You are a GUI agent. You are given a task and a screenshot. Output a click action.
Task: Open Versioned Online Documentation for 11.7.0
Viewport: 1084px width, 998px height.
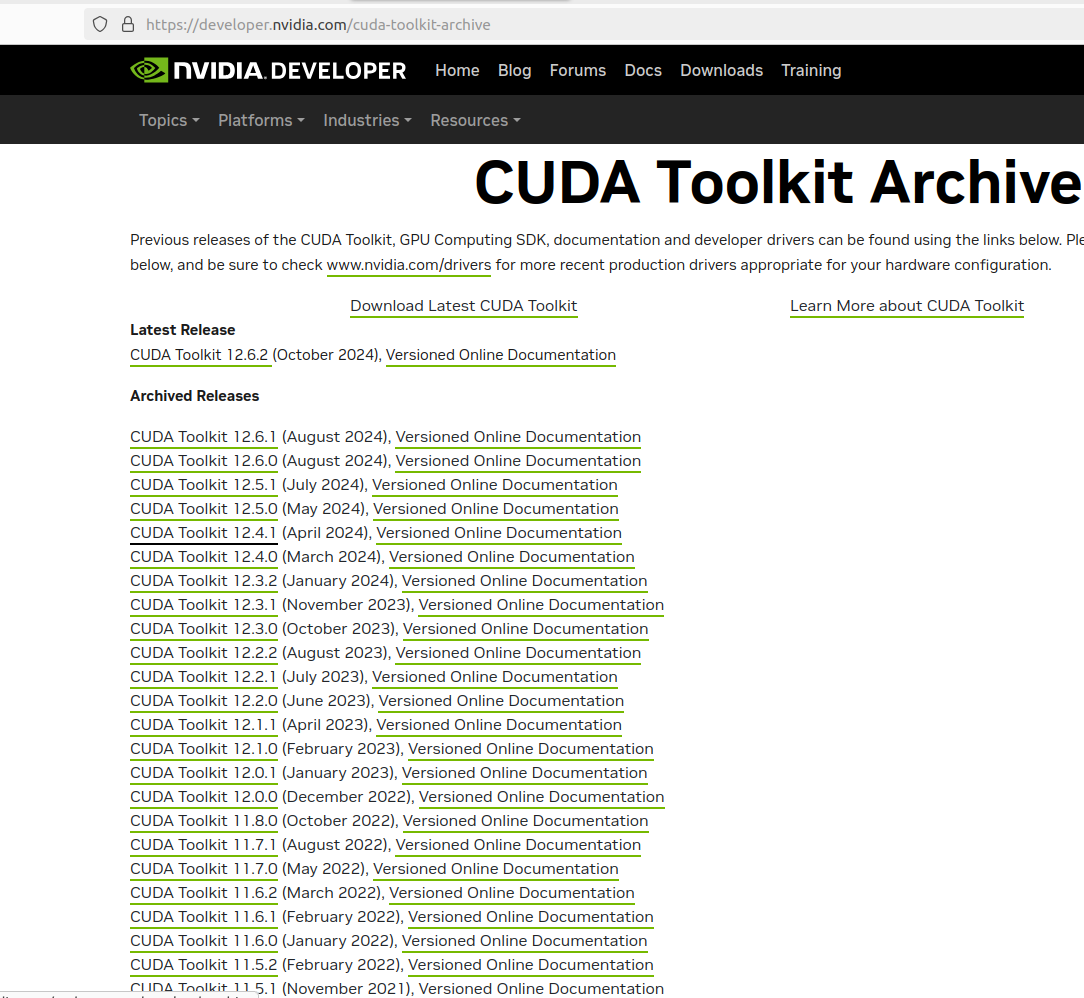(496, 869)
